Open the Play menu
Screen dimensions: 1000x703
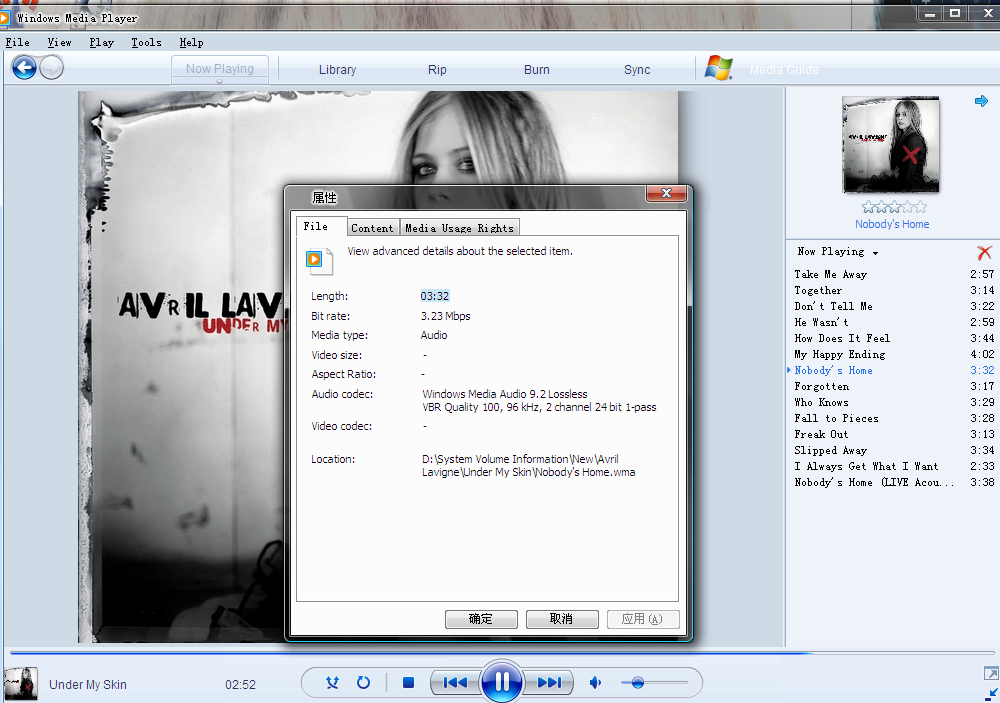(101, 42)
